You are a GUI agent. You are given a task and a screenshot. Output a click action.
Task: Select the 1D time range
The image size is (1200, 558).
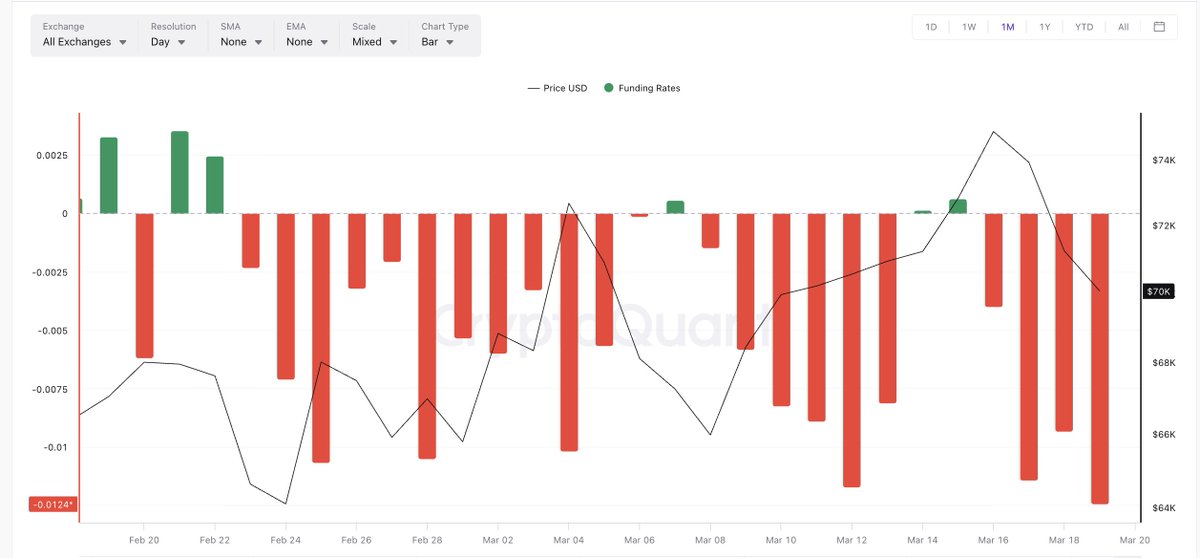[931, 27]
